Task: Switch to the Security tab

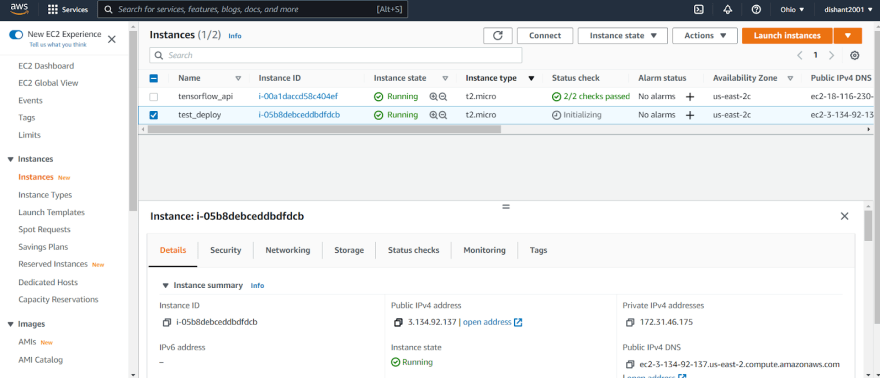Action: 226,250
